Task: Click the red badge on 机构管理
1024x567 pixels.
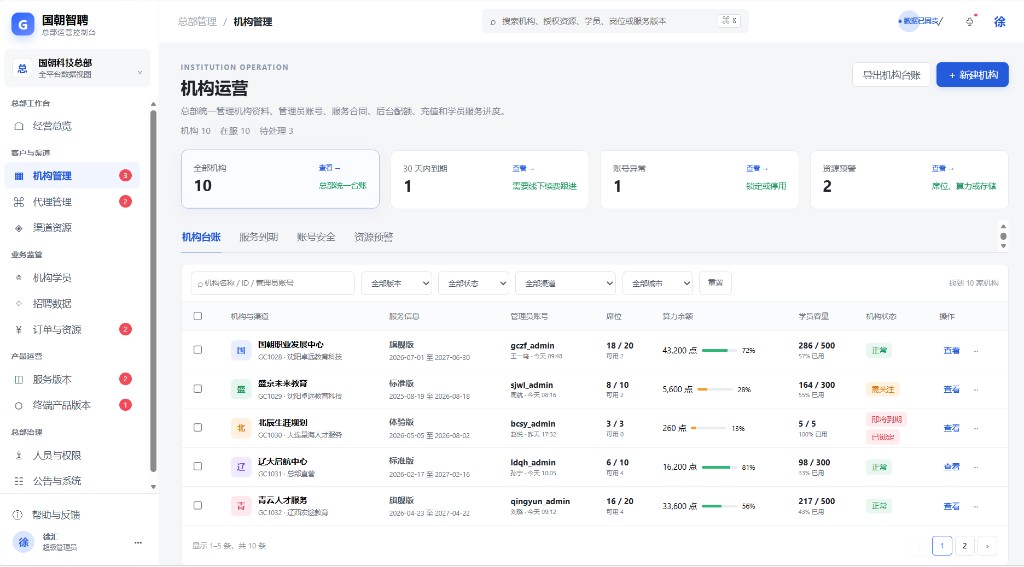Action: point(125,175)
